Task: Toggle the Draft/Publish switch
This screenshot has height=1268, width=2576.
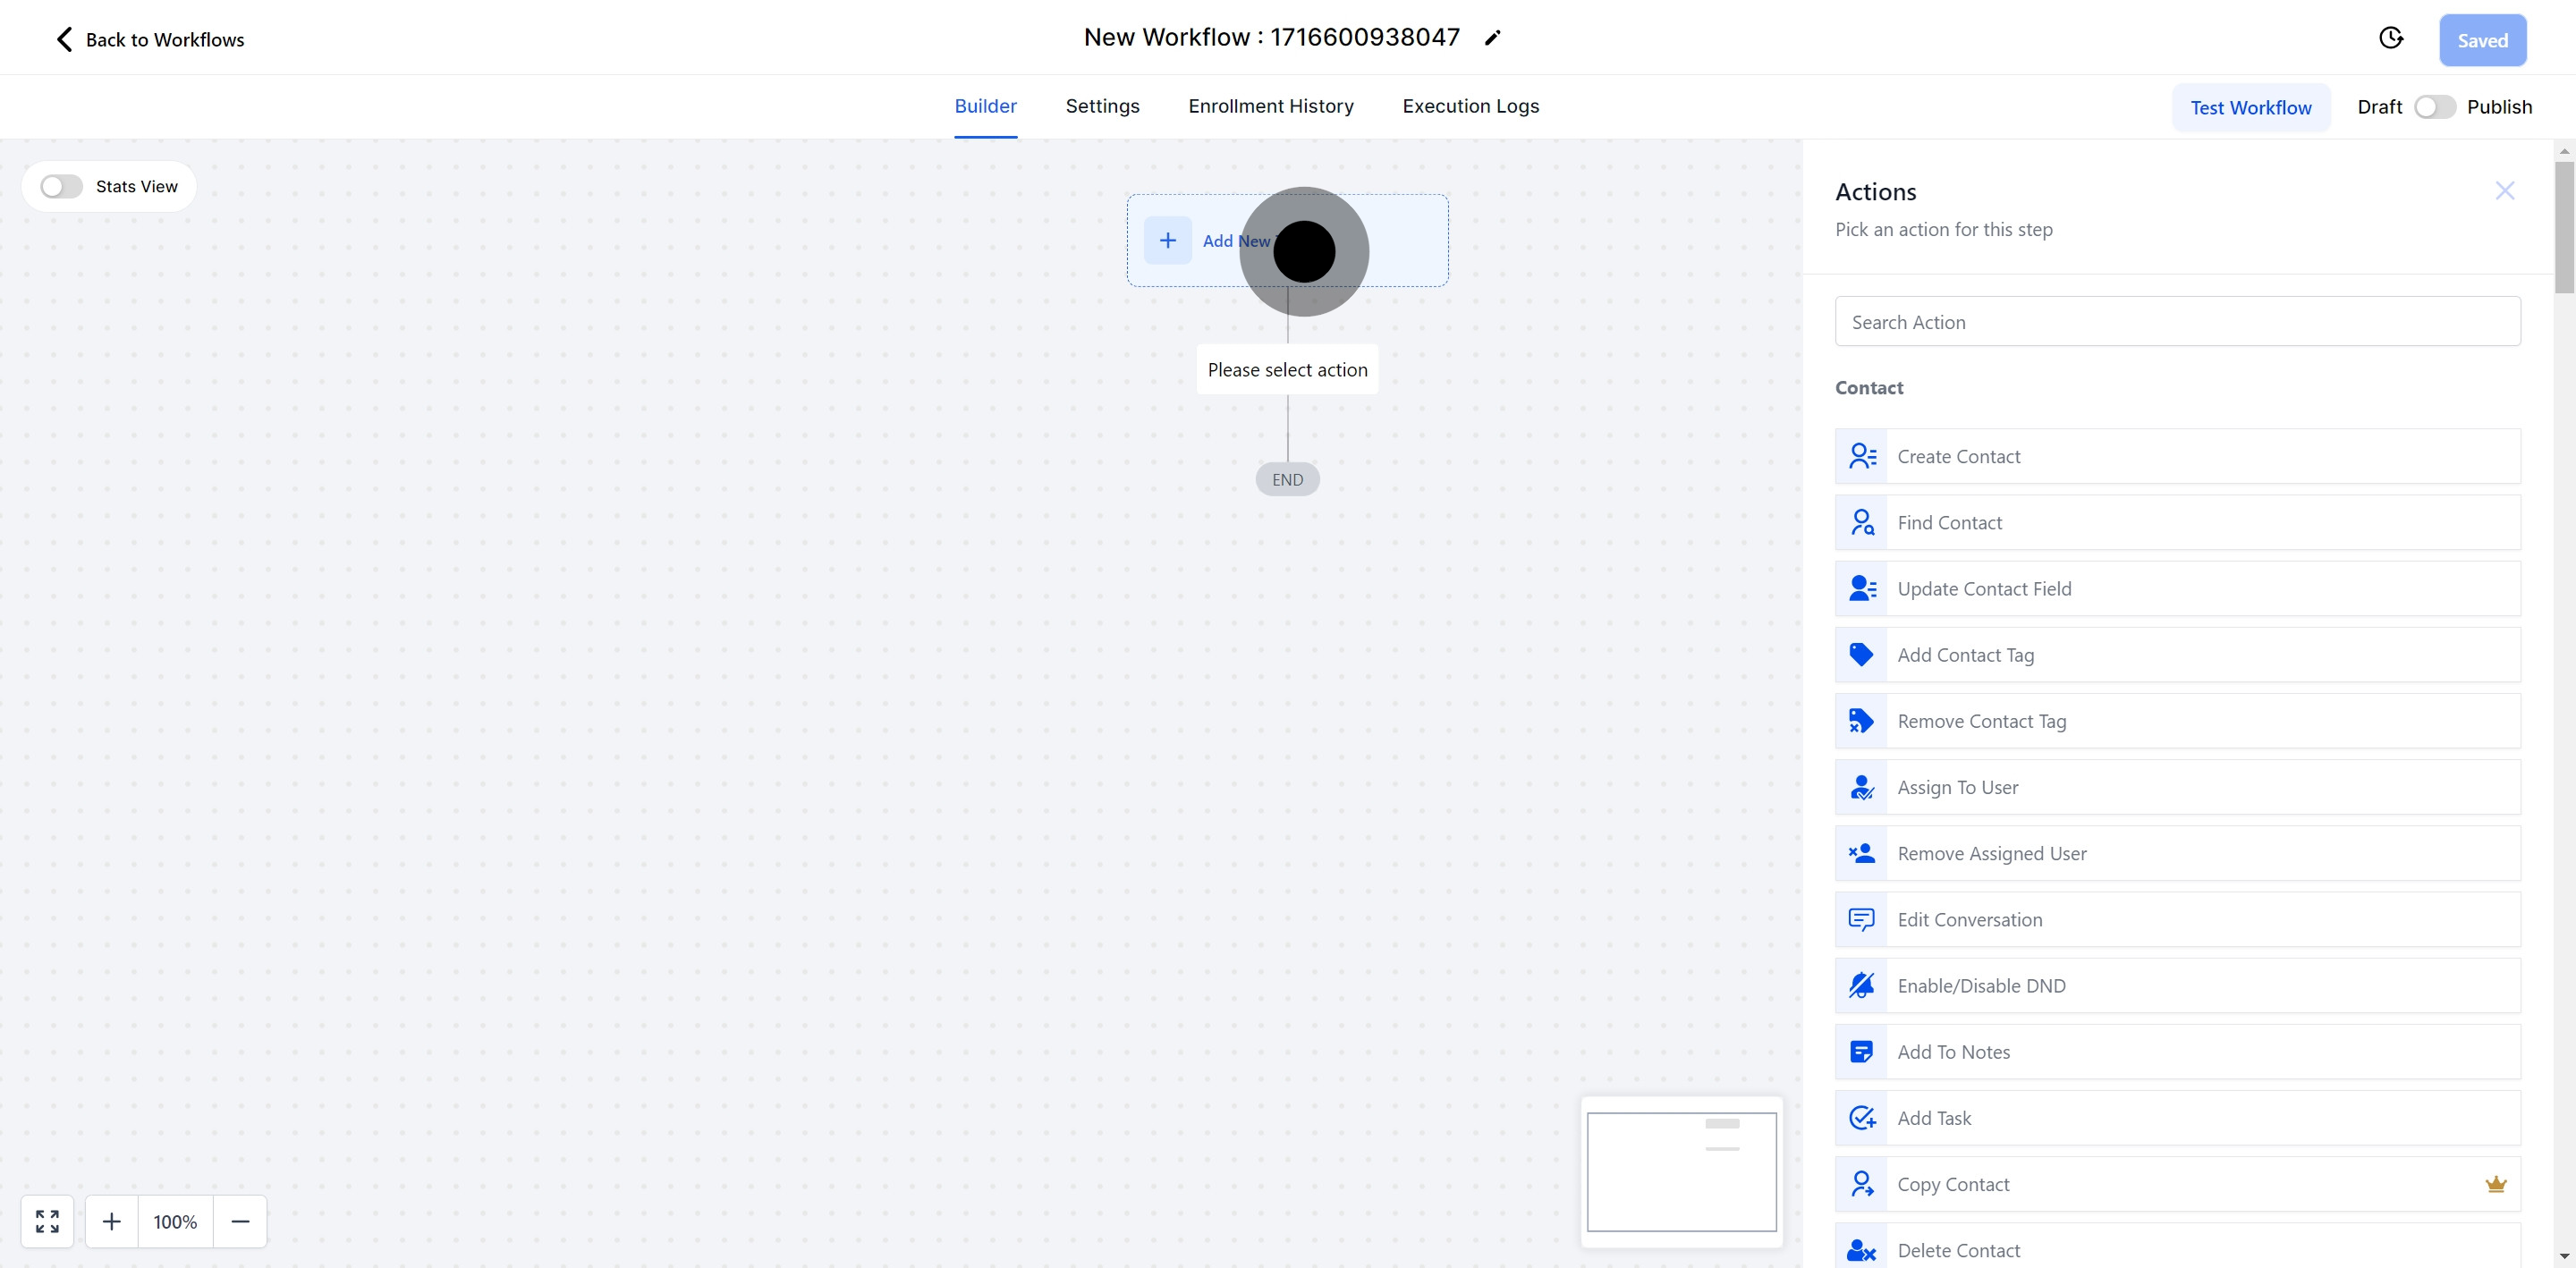Action: tap(2434, 107)
